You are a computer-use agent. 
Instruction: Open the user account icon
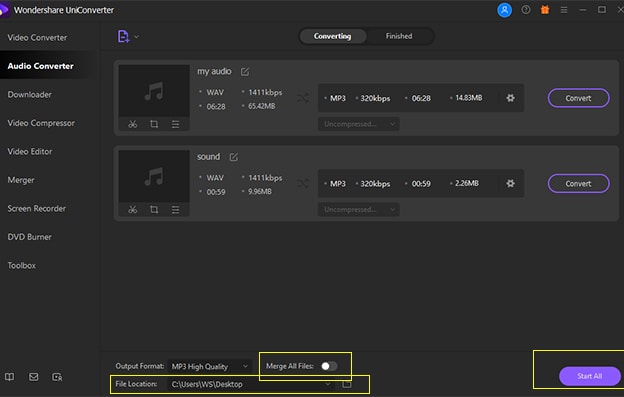[504, 10]
